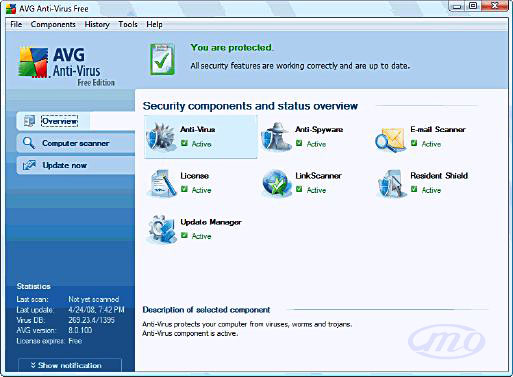
Task: Open the Anti-Spyware spy icon
Action: [x=275, y=137]
